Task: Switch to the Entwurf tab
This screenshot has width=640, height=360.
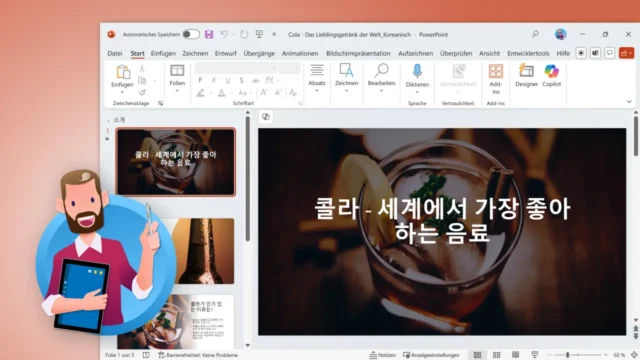Action: (226, 53)
